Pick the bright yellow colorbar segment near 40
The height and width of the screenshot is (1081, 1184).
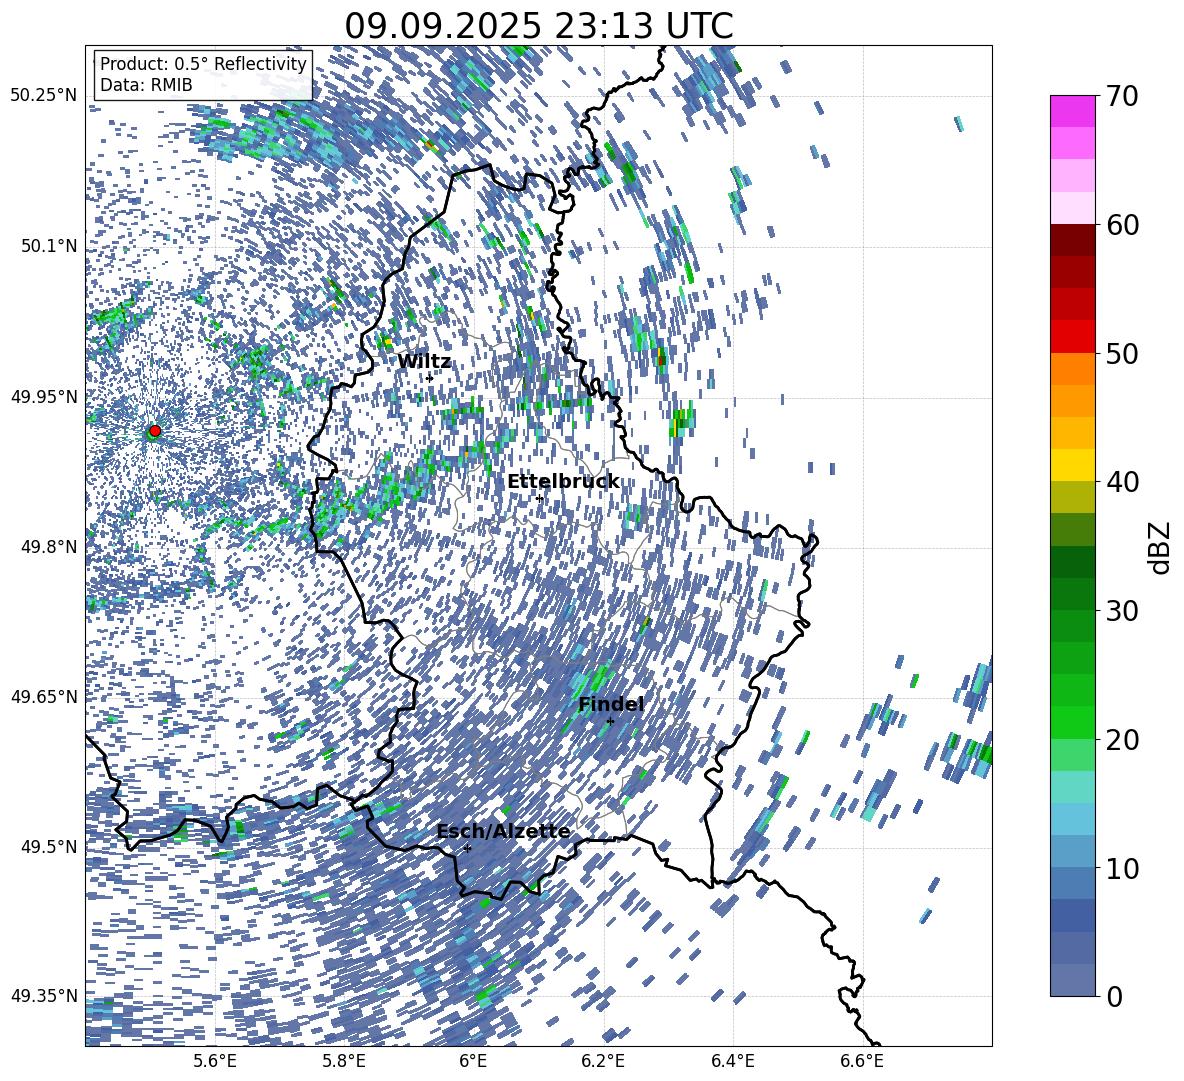1073,465
